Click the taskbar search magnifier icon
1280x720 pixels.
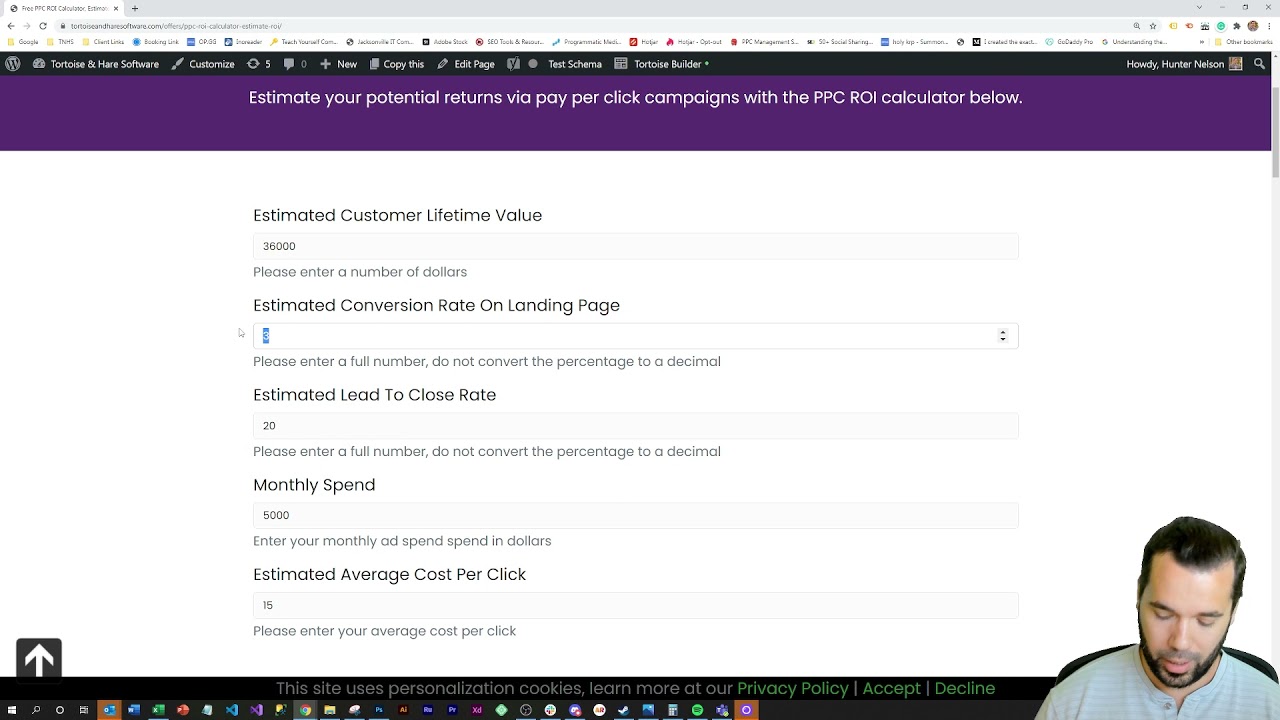click(x=36, y=710)
